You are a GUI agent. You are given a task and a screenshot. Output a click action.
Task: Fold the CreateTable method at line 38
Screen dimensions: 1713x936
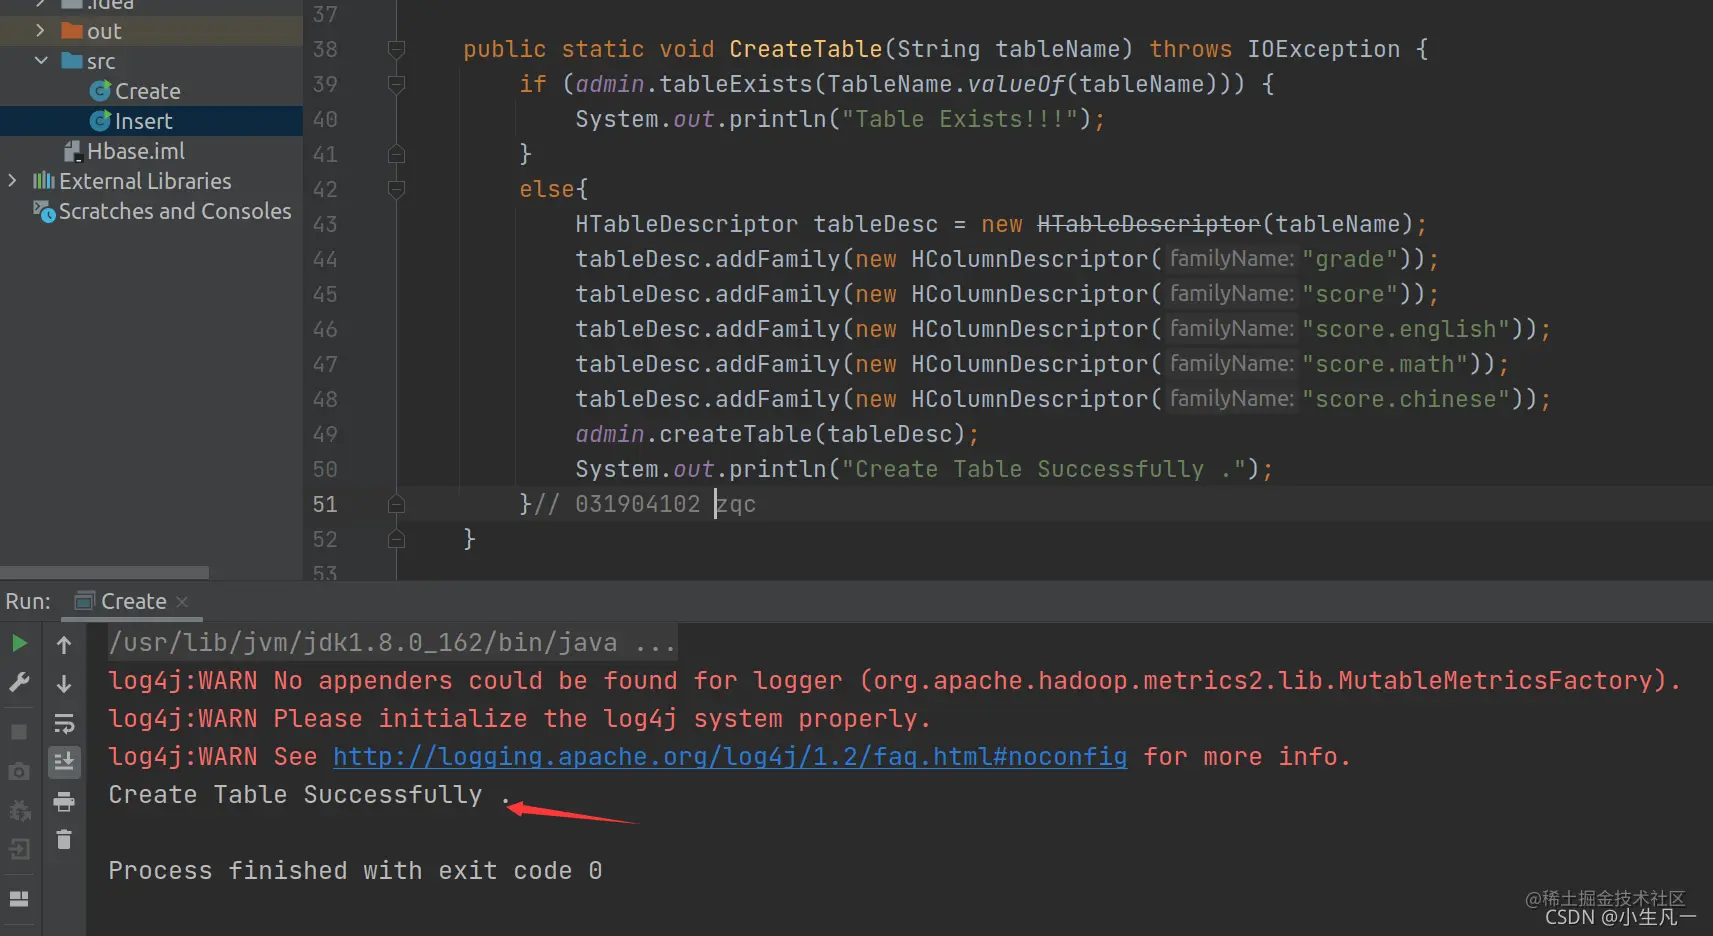(x=396, y=49)
